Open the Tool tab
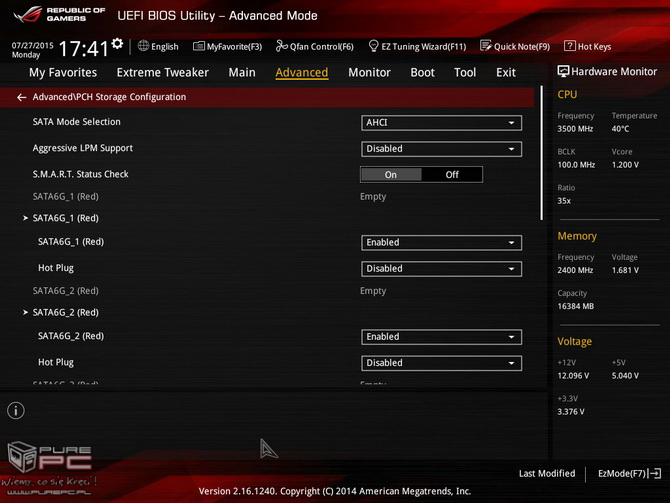Viewport: 670px width, 503px height. pyautogui.click(x=465, y=72)
